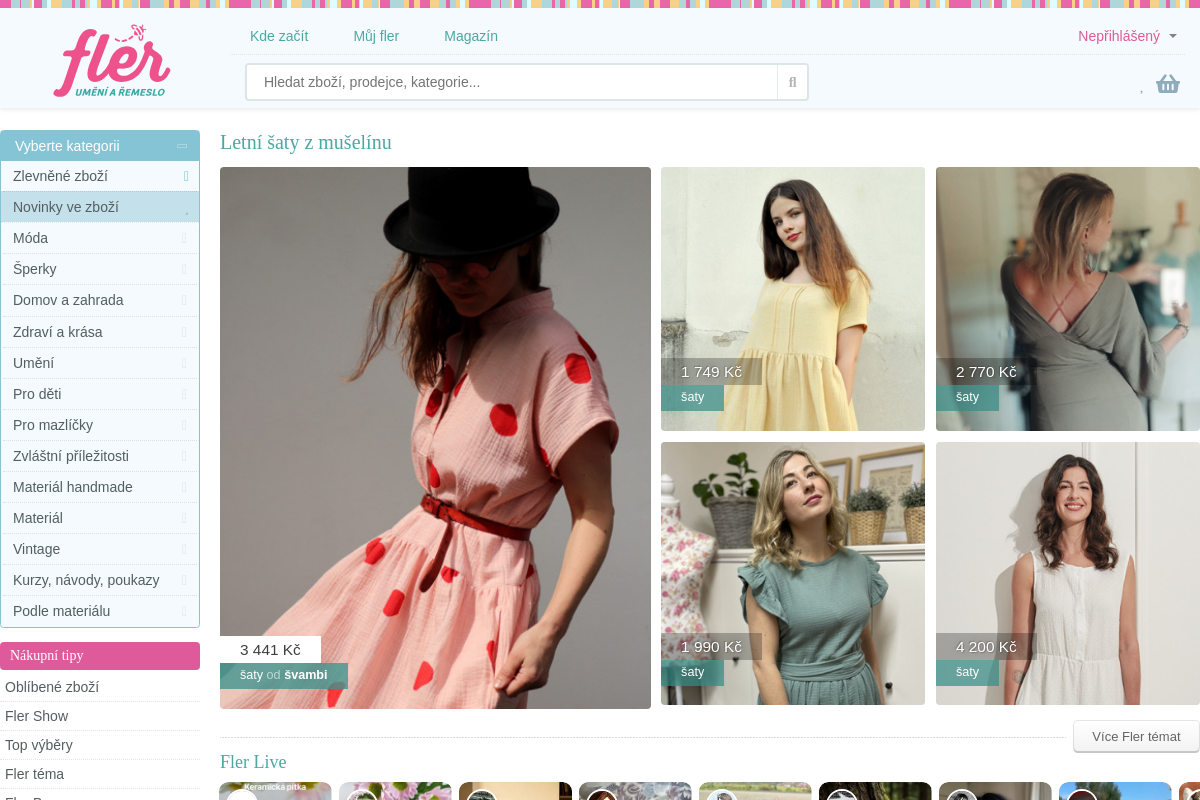
Task: Select the Můj fler menu item
Action: (x=376, y=36)
